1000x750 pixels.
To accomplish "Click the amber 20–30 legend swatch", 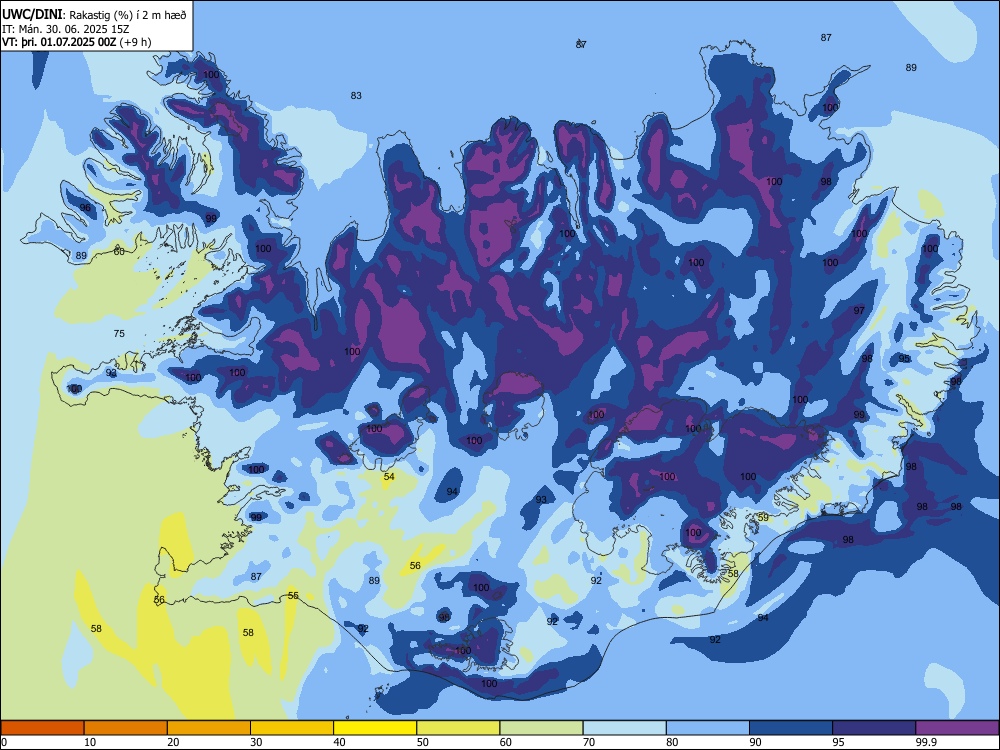I will pos(209,728).
